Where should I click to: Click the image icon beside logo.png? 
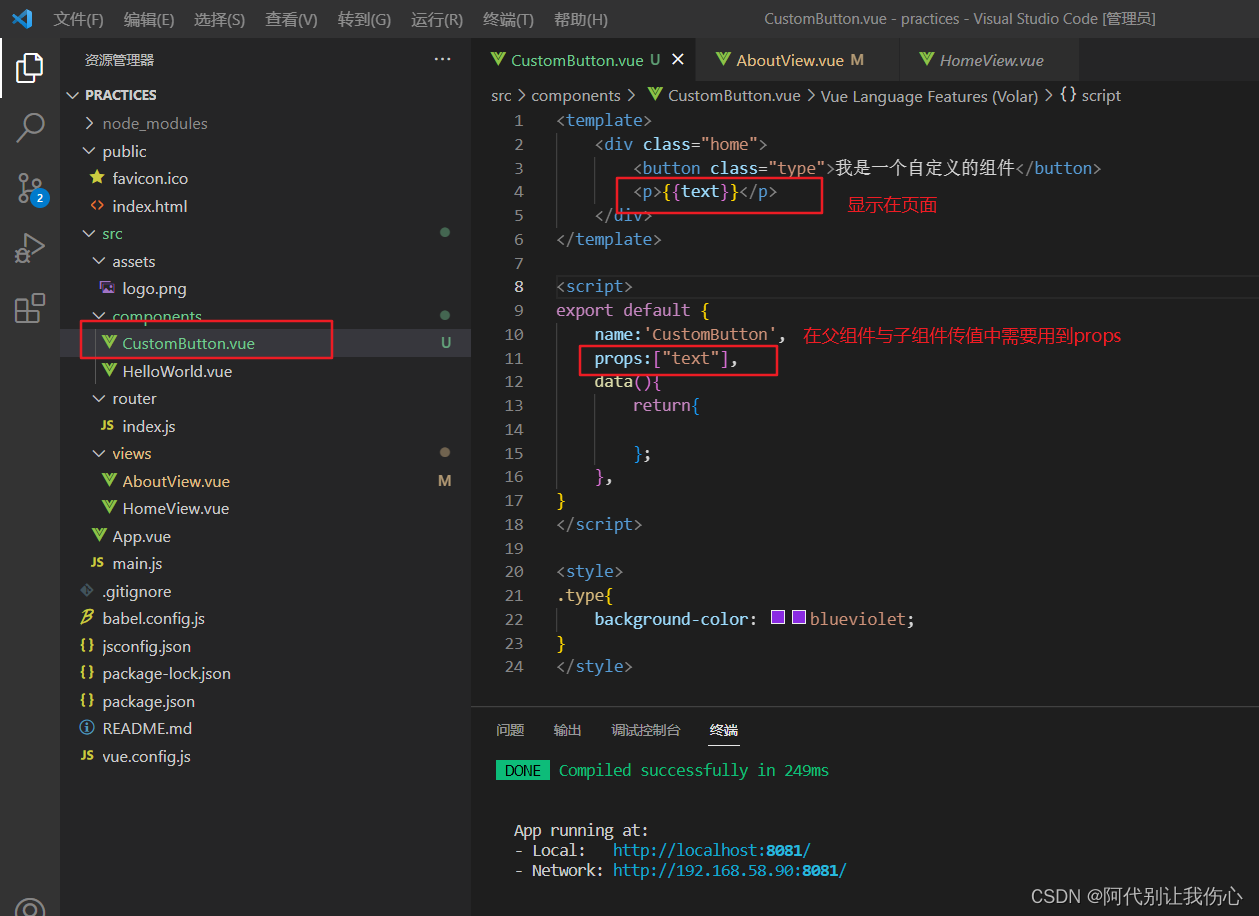(x=107, y=288)
